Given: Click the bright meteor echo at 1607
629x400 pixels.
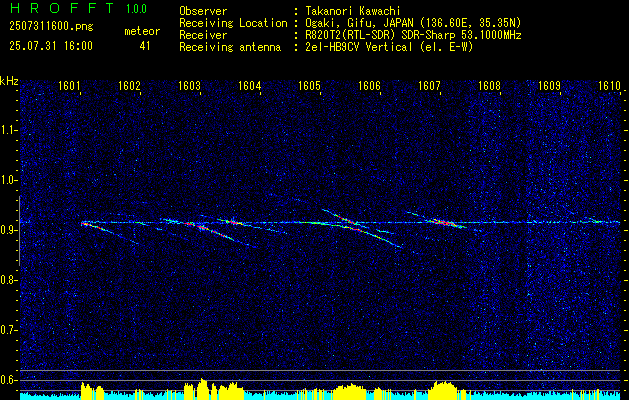Looking at the screenshot, I should 444,222.
